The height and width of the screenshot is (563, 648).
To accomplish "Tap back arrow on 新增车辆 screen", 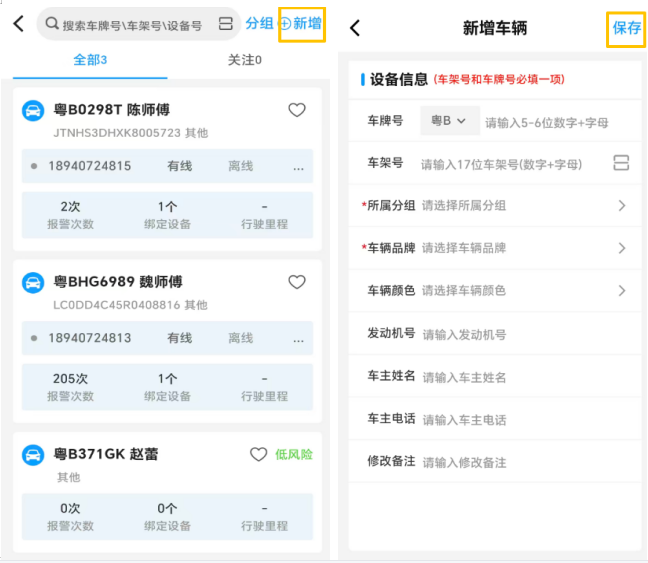I will pos(355,28).
